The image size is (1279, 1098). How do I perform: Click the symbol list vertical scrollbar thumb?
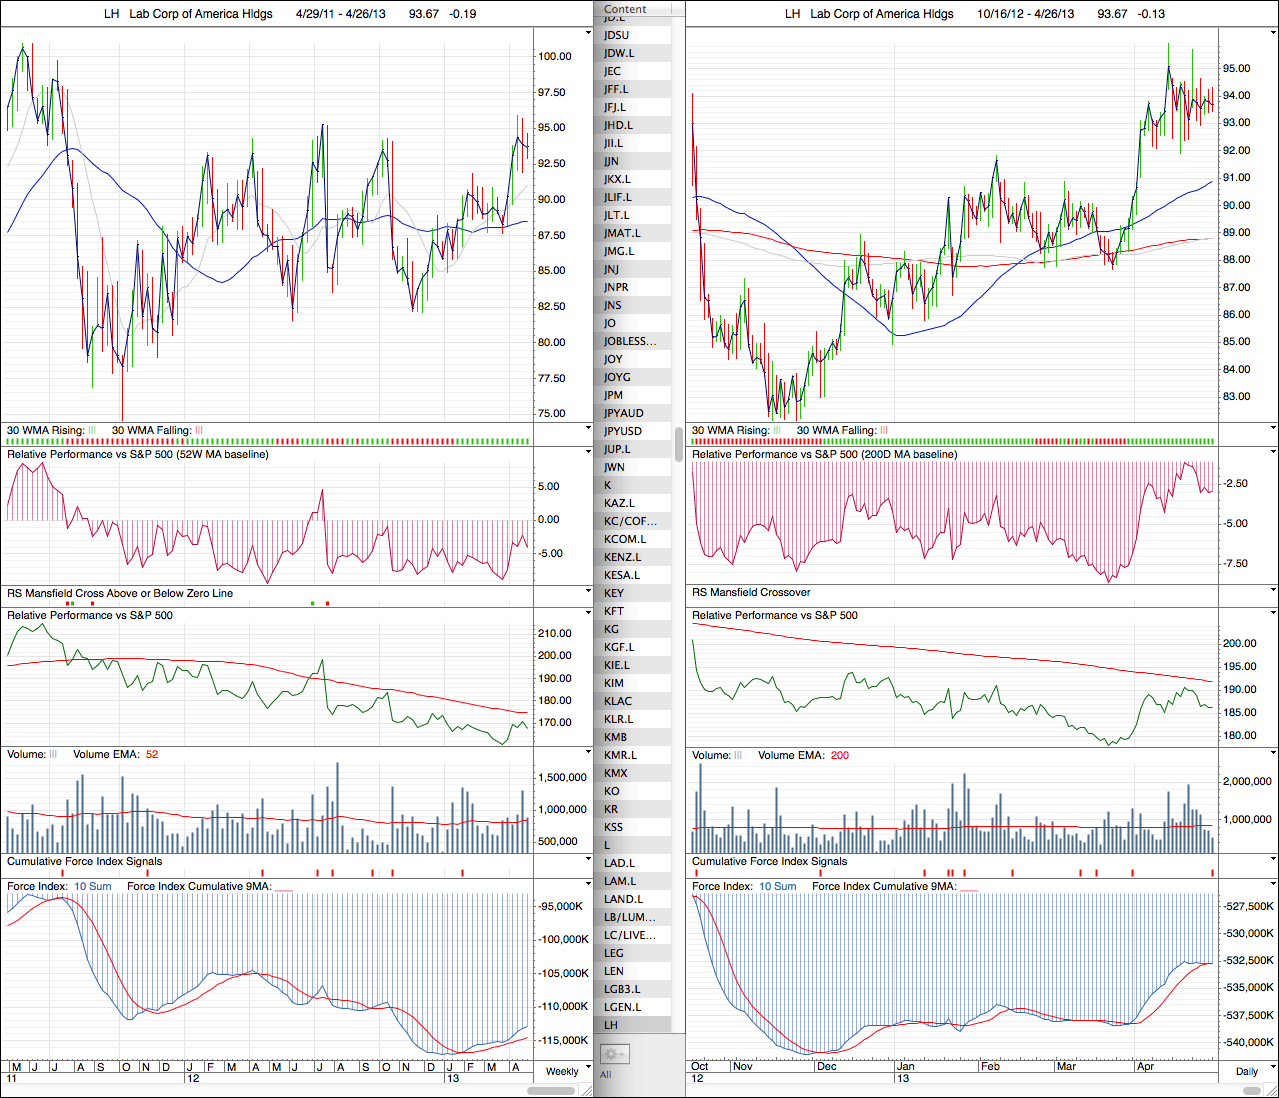pyautogui.click(x=679, y=443)
